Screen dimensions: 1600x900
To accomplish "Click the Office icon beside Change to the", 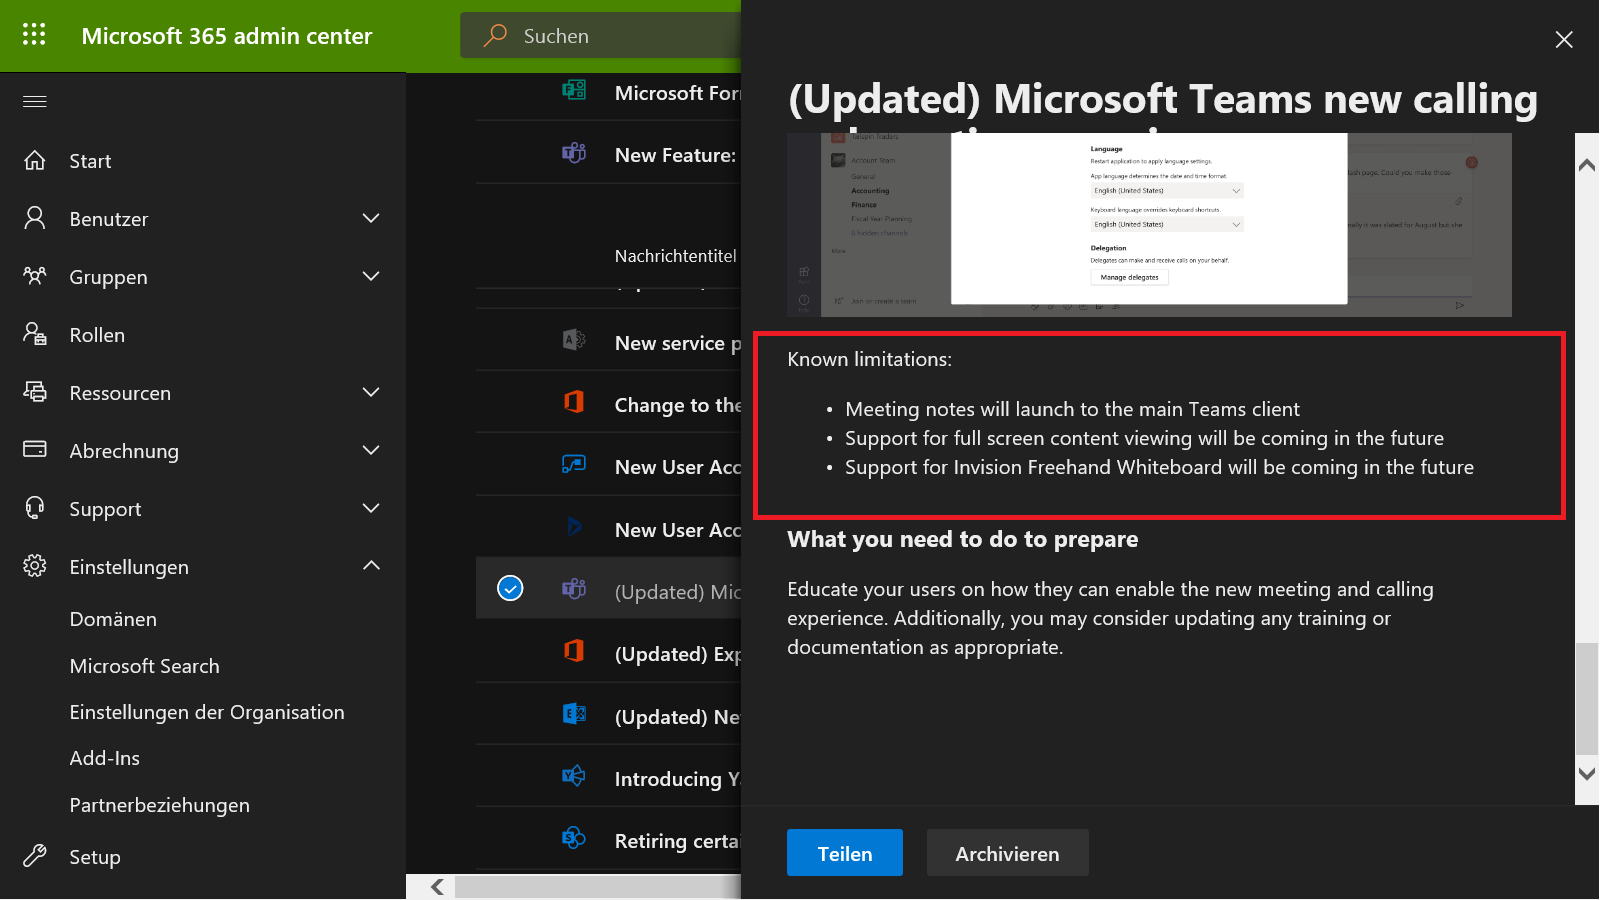I will click(574, 402).
